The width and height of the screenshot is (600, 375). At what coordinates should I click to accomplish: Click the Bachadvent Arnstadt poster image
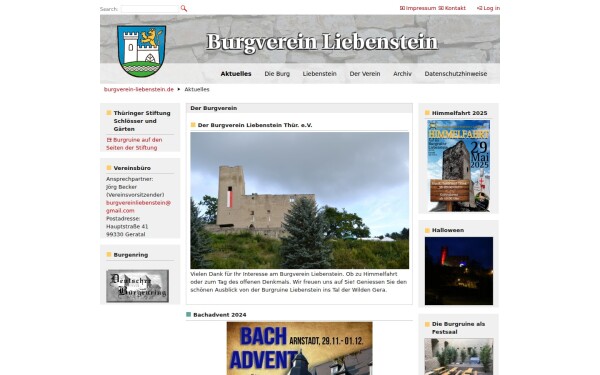(299, 348)
